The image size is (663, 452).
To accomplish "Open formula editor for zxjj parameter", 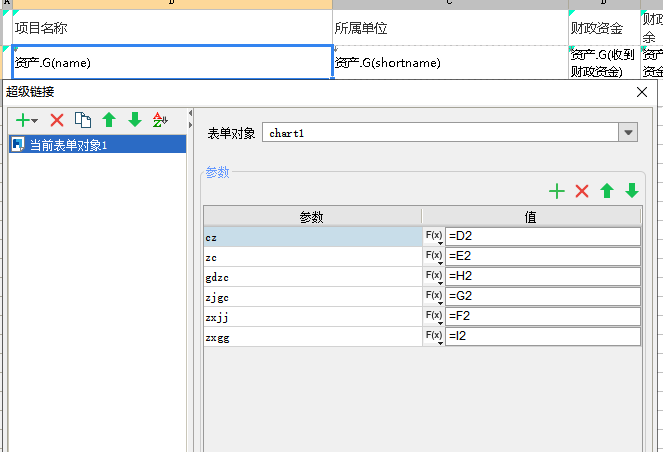I will (434, 316).
